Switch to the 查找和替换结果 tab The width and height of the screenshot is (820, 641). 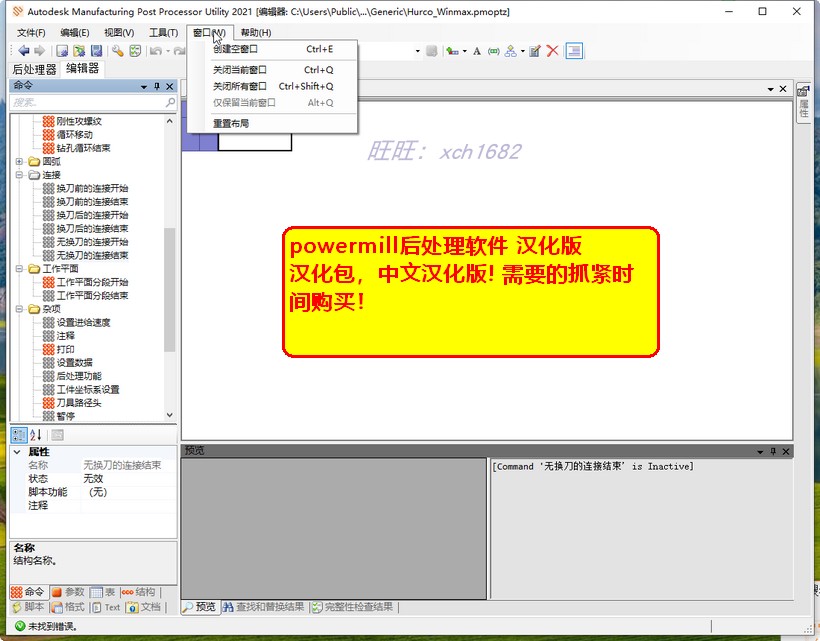264,607
